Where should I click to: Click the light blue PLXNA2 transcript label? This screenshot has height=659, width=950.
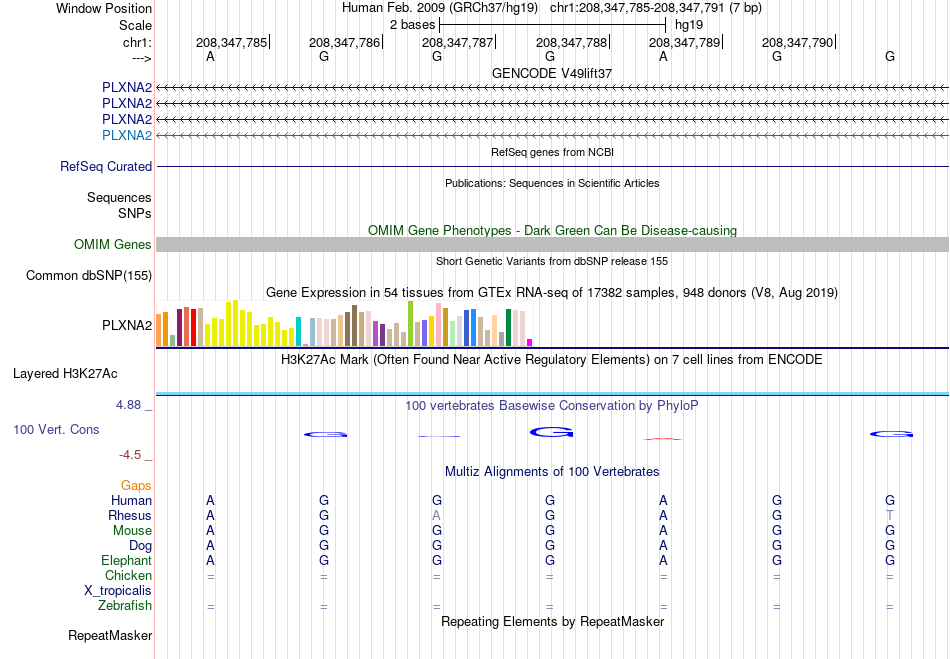point(127,135)
